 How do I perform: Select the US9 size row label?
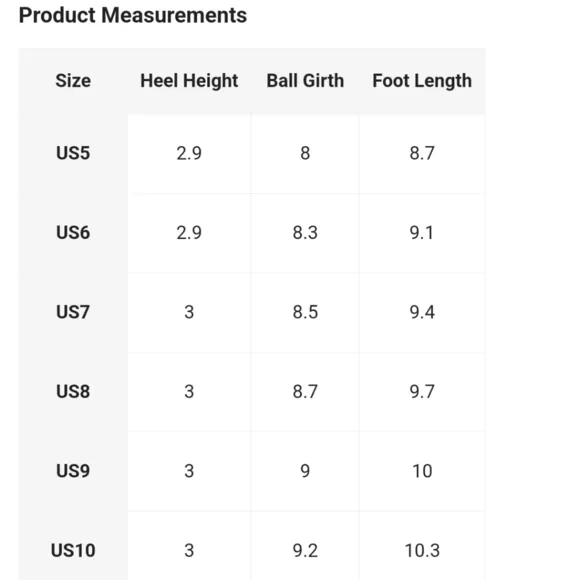(73, 471)
